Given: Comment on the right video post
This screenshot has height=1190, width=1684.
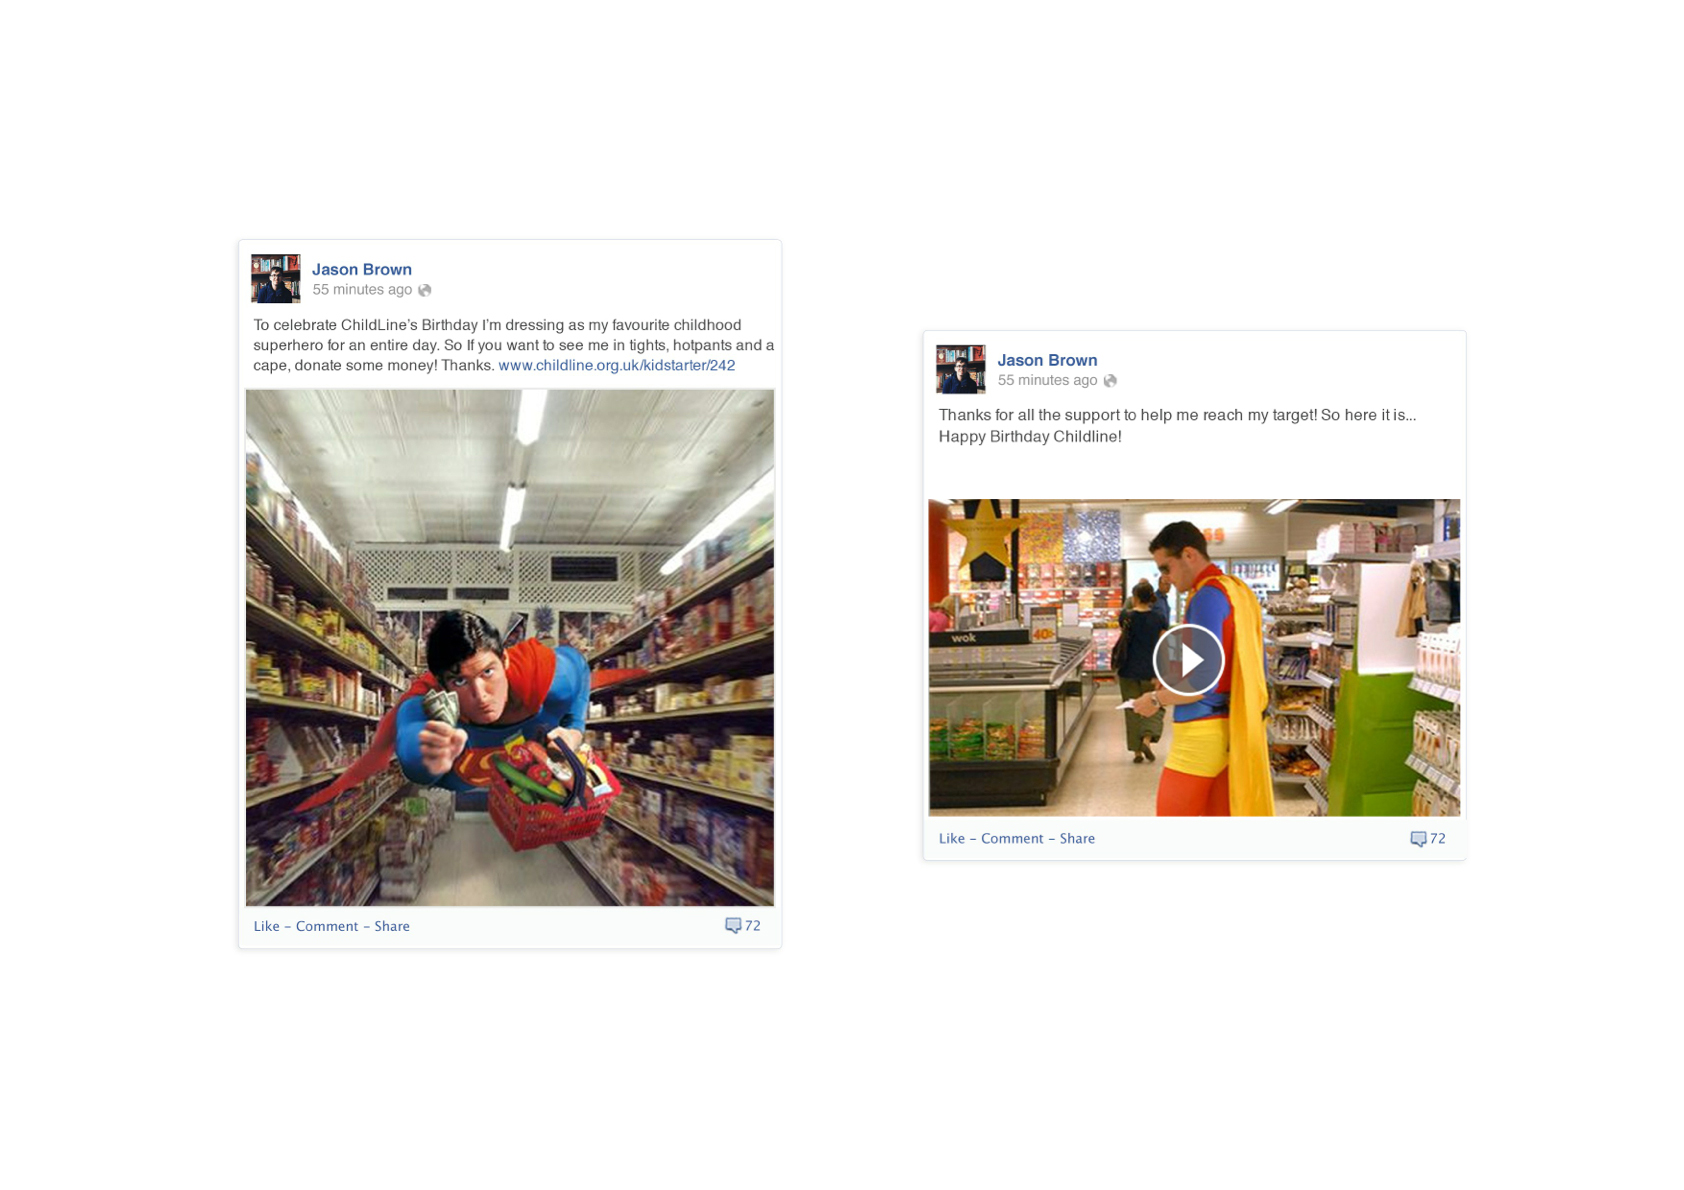Looking at the screenshot, I should [x=1012, y=839].
